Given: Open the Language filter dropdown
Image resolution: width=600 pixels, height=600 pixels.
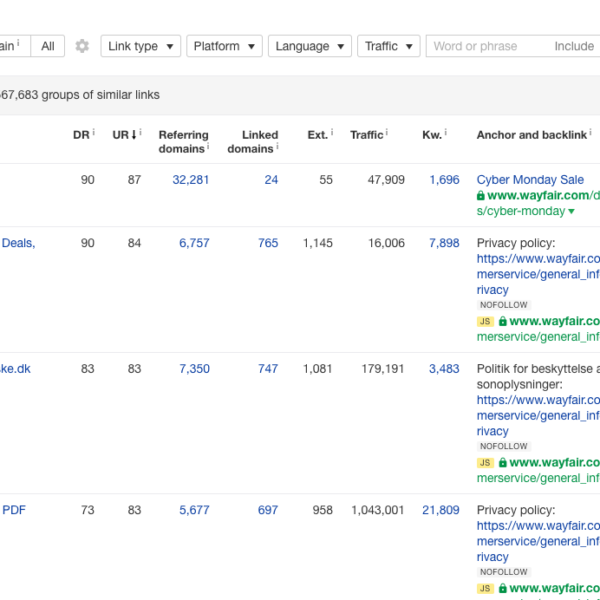Looking at the screenshot, I should pyautogui.click(x=309, y=46).
